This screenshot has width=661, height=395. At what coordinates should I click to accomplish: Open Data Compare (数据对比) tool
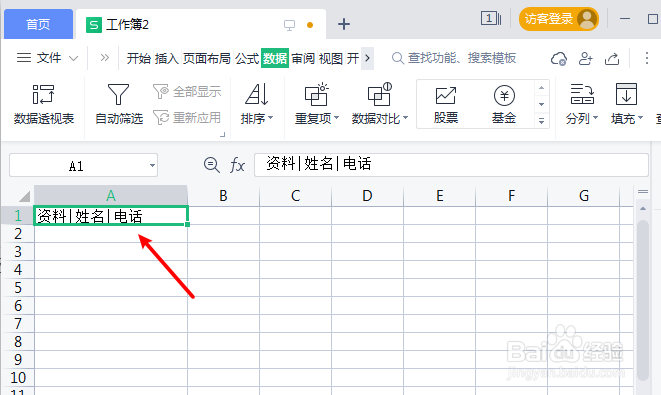point(379,104)
